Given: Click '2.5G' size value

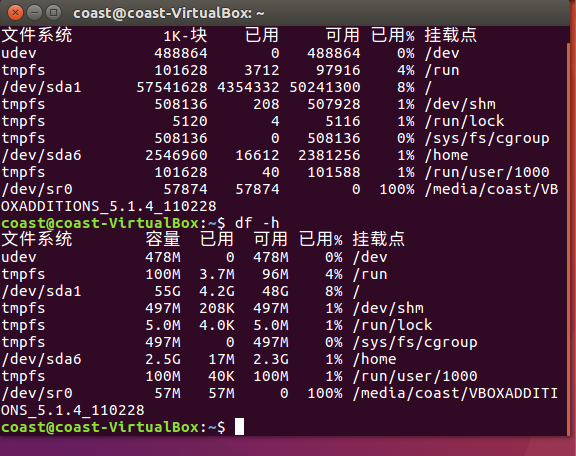Looking at the screenshot, I should point(163,359).
